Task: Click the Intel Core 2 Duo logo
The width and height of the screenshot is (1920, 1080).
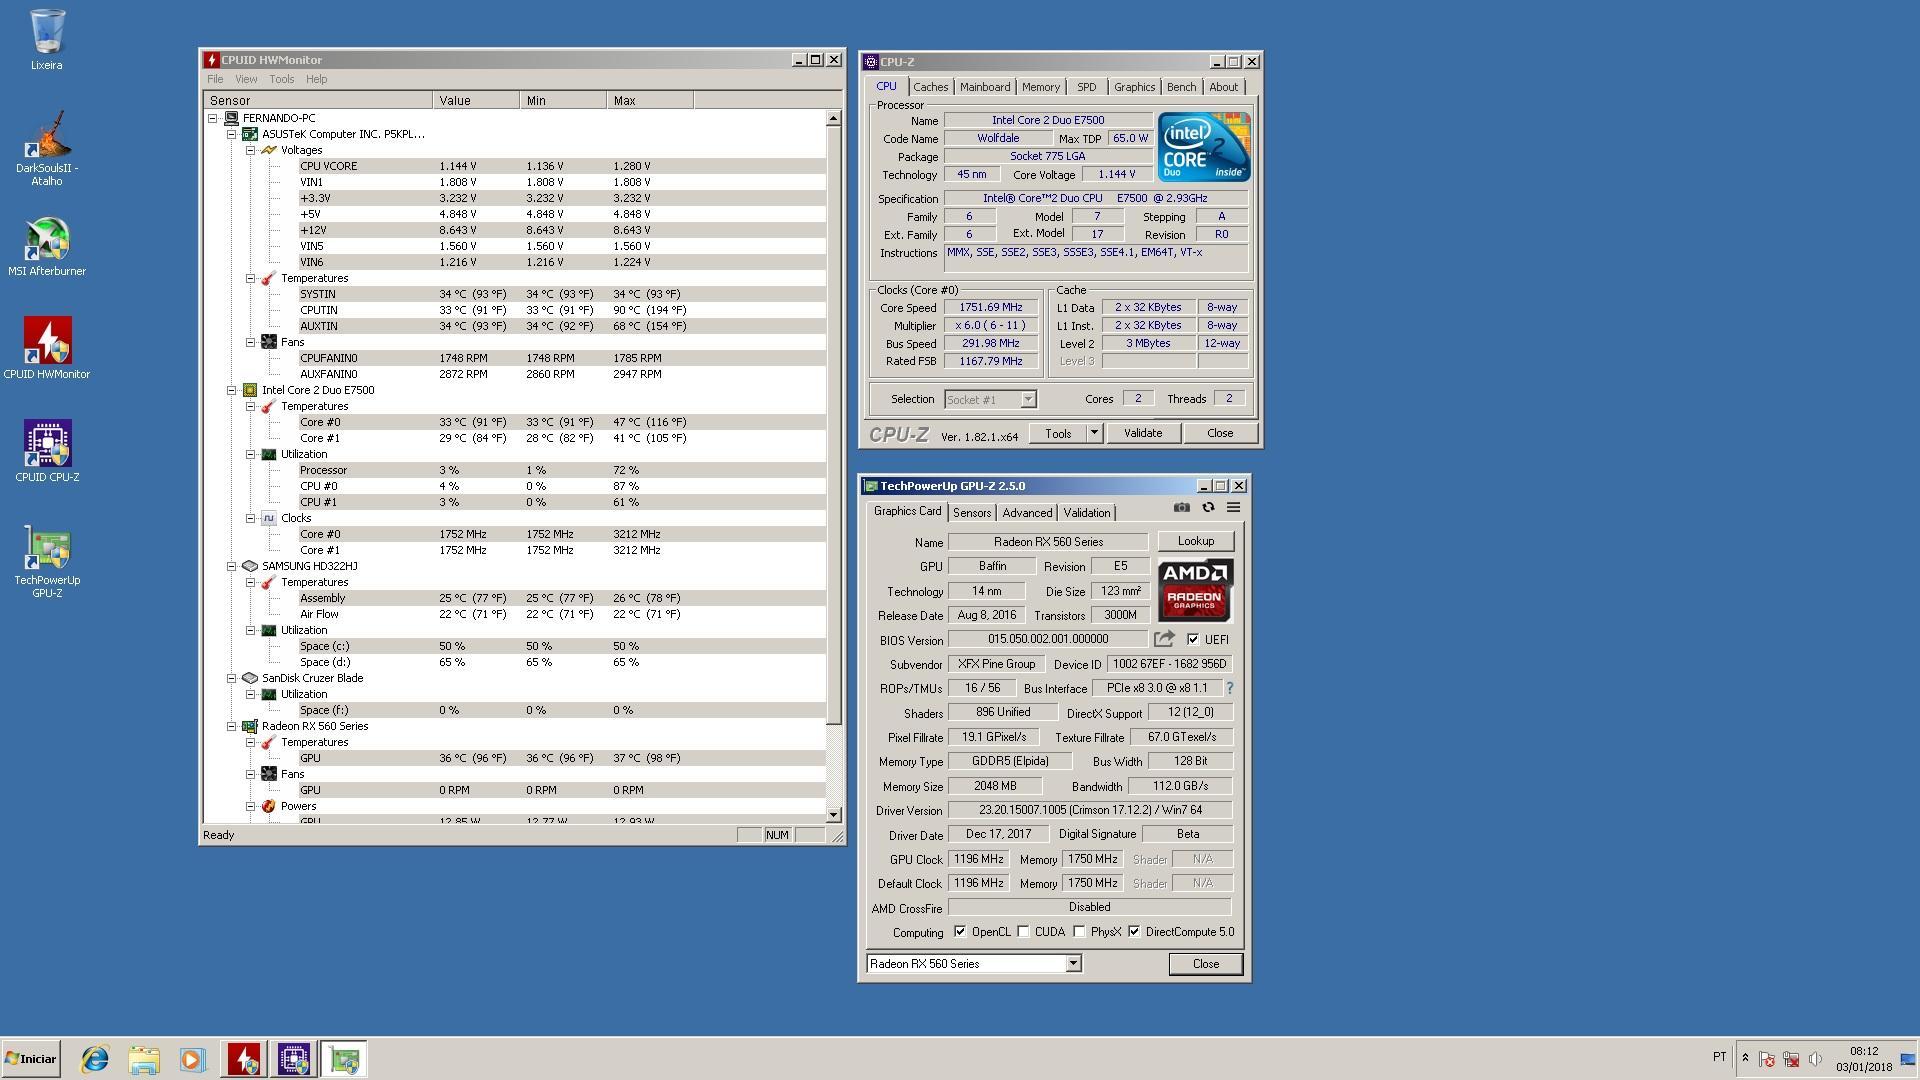Action: click(1204, 147)
